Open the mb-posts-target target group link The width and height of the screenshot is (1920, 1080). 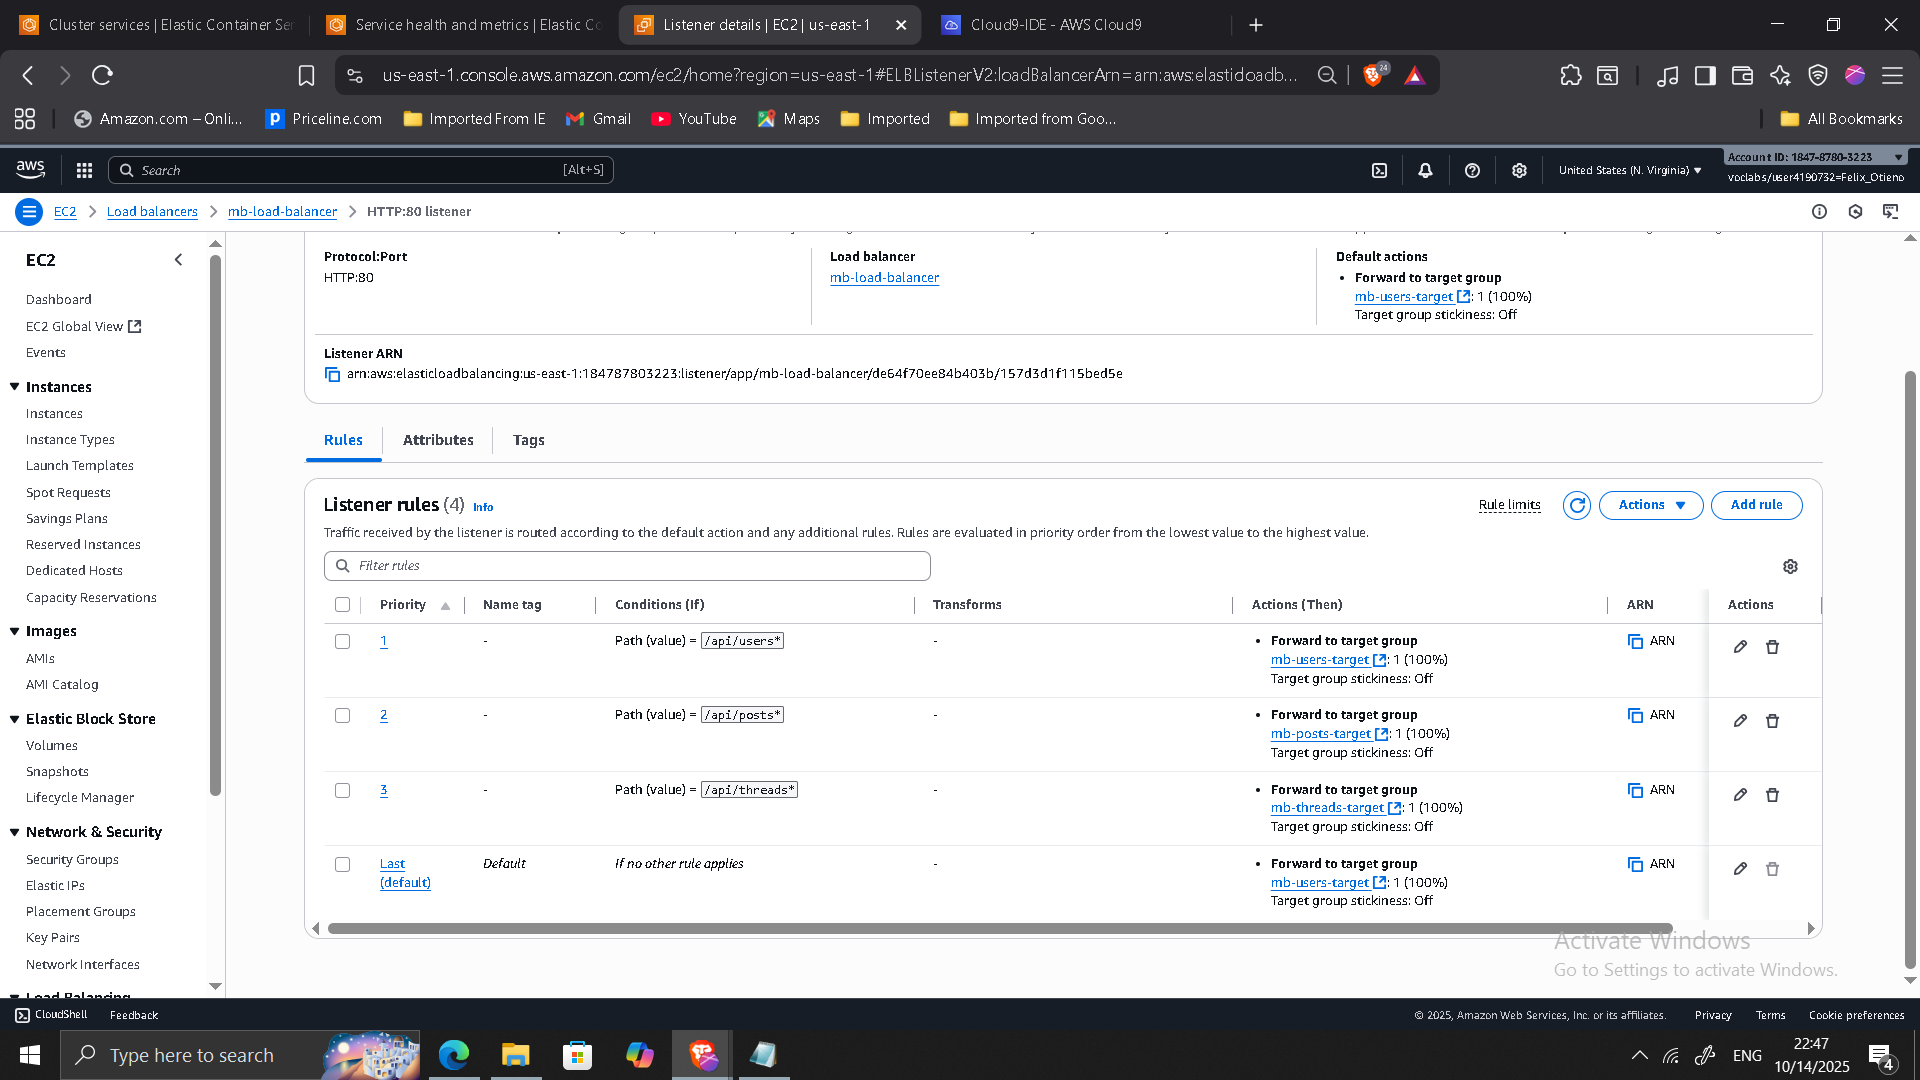click(1320, 734)
